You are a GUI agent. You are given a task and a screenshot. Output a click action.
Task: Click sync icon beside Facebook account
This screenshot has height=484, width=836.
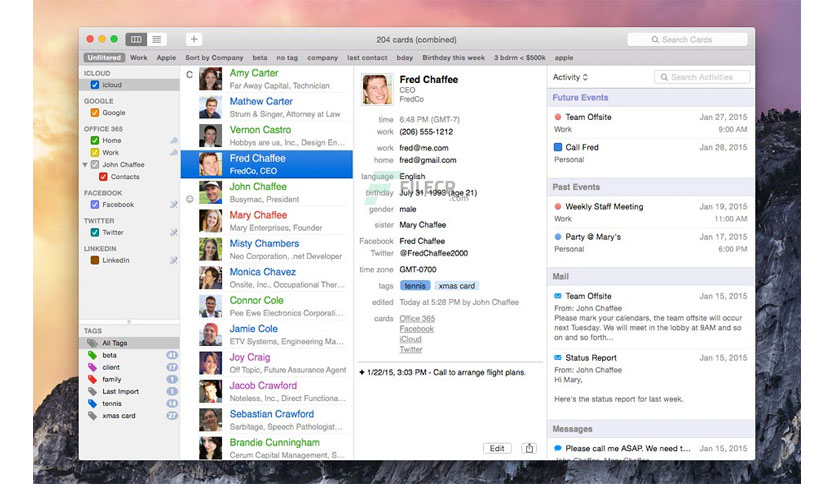click(x=174, y=205)
